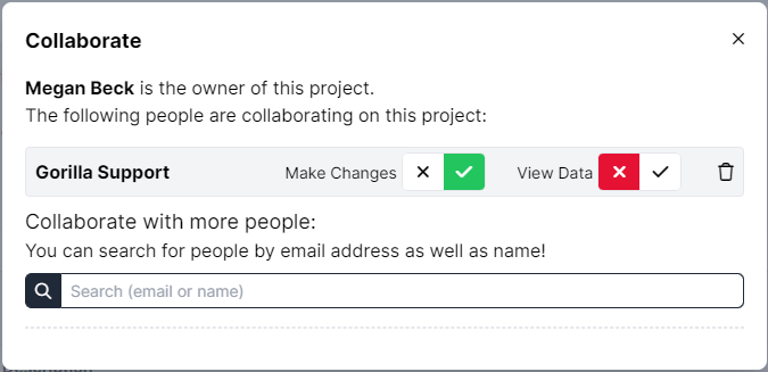This screenshot has height=372, width=768.
Task: Deny View Data with the red X
Action: pyautogui.click(x=619, y=172)
